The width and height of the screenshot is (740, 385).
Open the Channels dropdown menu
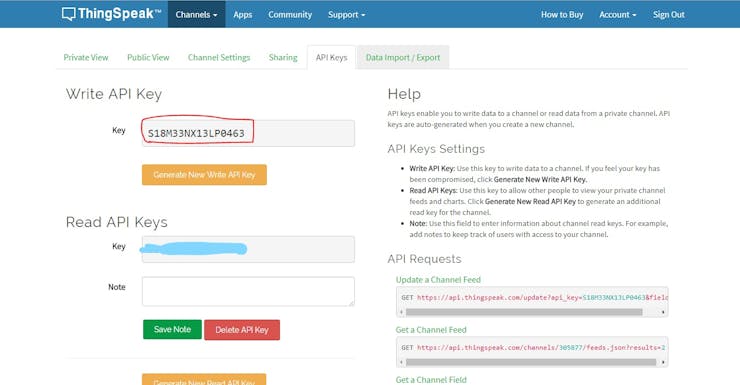pos(196,14)
